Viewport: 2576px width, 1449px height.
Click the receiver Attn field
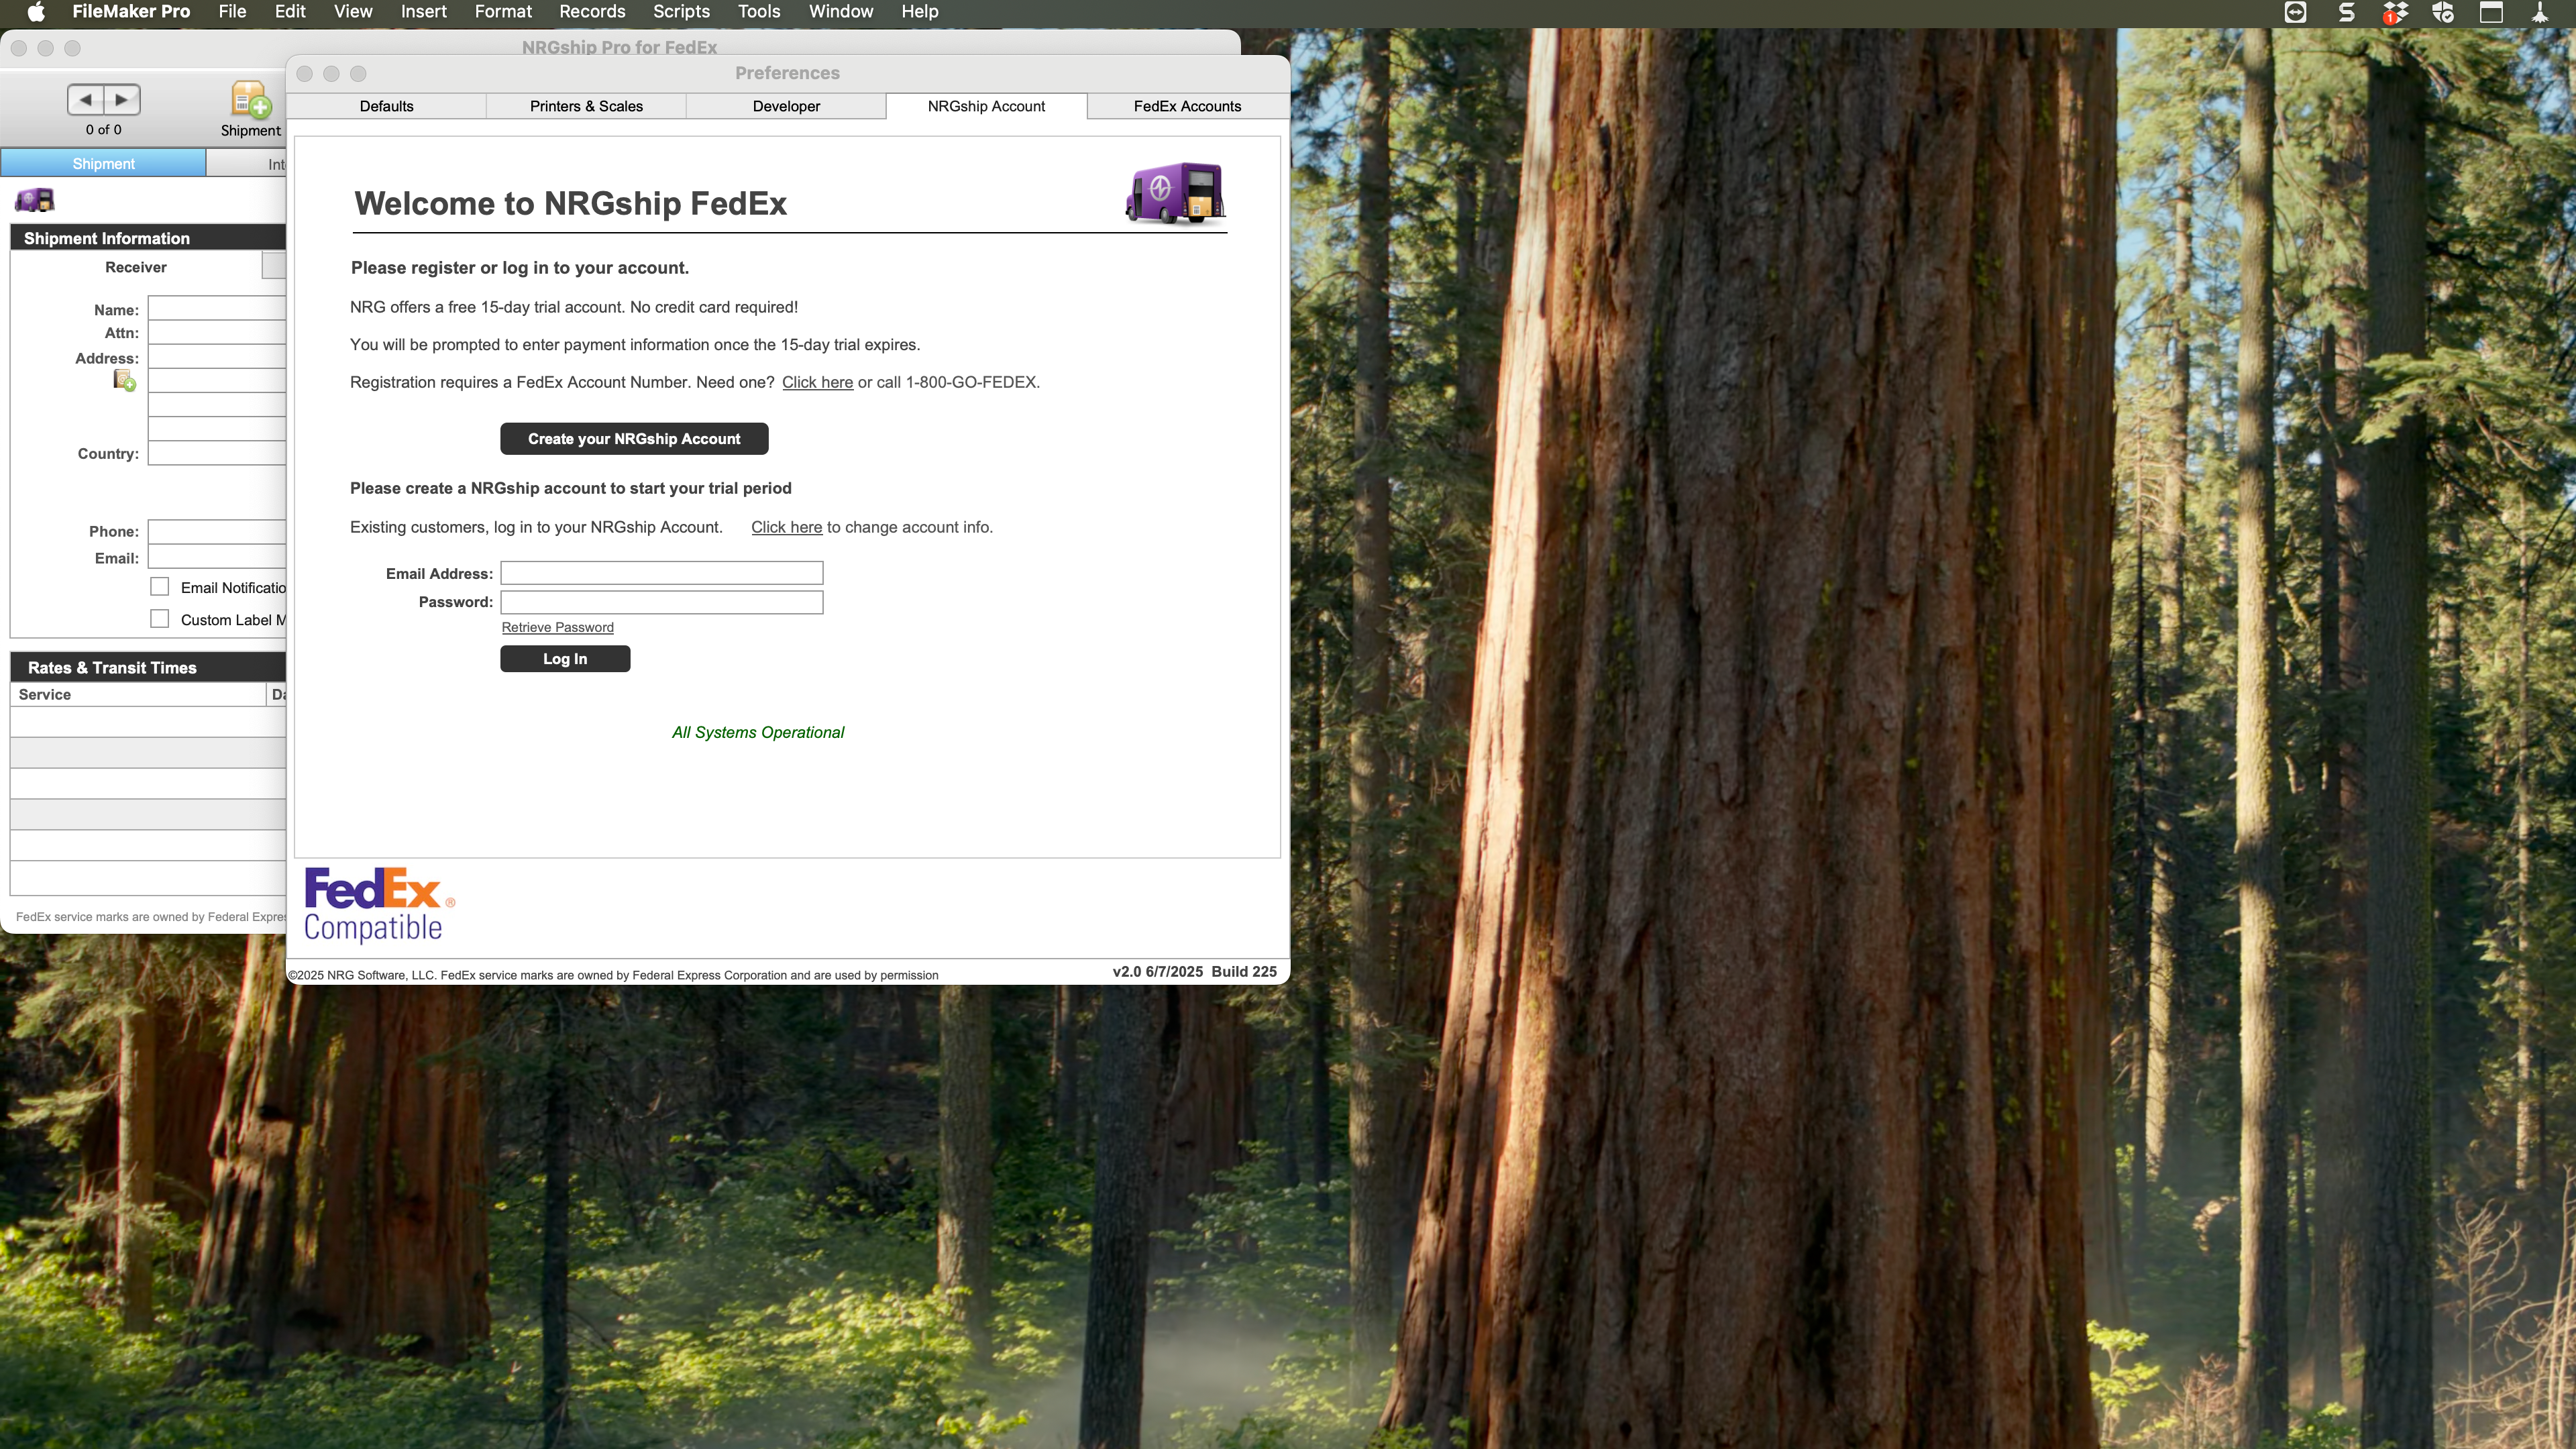tap(217, 333)
